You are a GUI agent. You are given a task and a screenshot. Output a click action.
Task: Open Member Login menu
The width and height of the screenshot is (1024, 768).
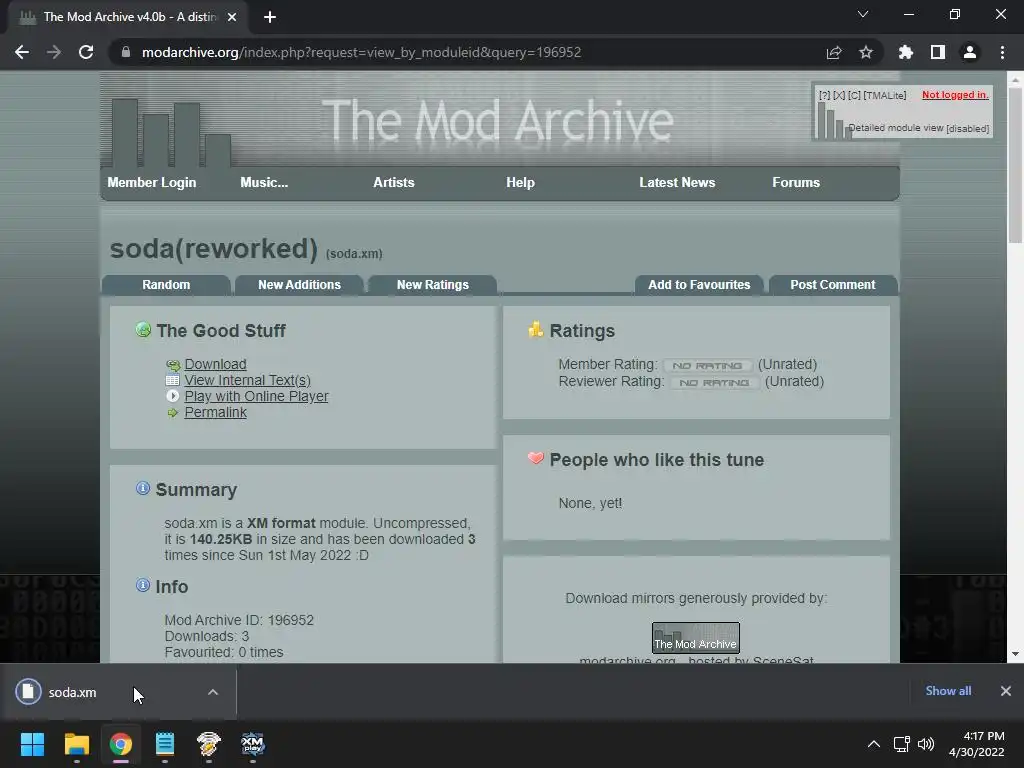point(152,183)
